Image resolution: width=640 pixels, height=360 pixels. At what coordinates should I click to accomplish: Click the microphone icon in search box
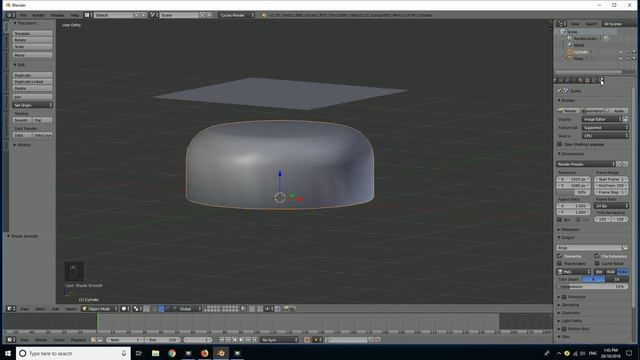[124, 353]
